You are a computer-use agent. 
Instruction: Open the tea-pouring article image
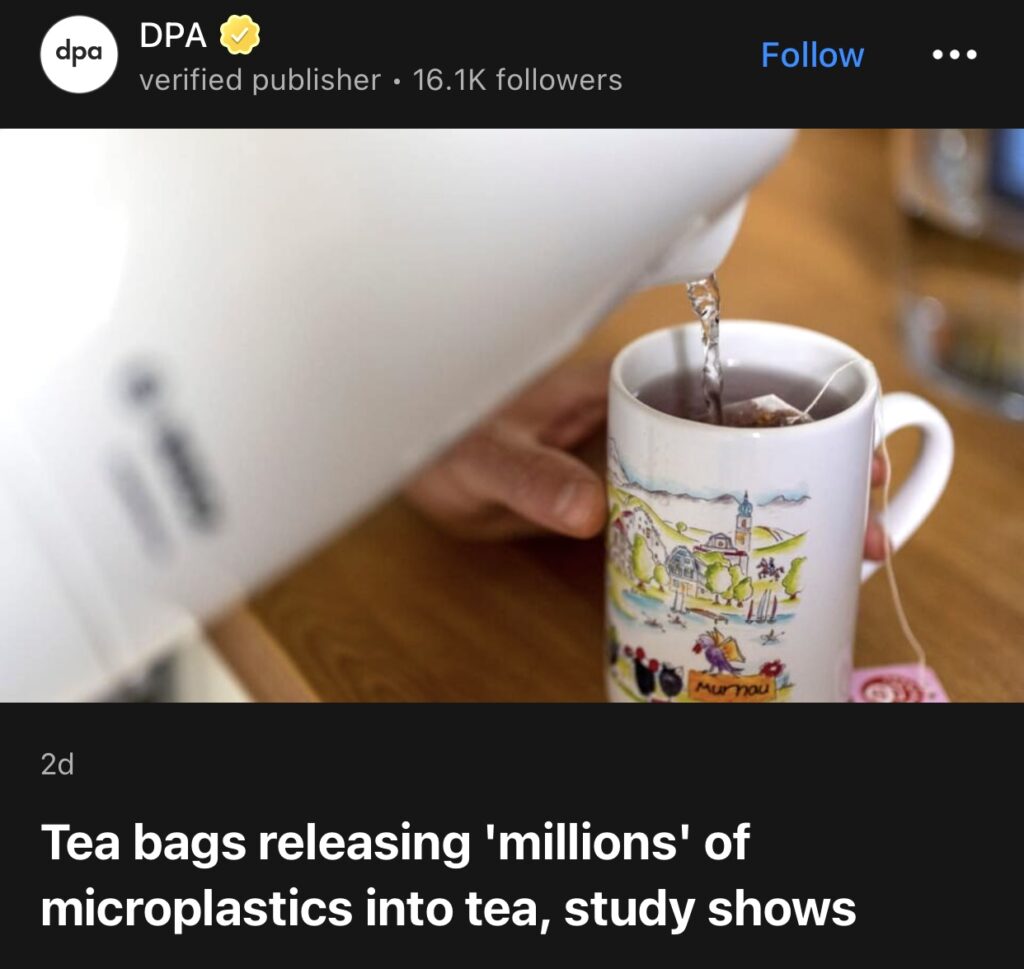pyautogui.click(x=512, y=415)
